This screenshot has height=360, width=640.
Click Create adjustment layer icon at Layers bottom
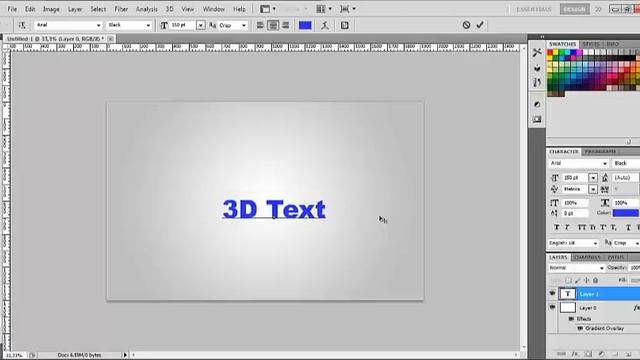(x=601, y=354)
